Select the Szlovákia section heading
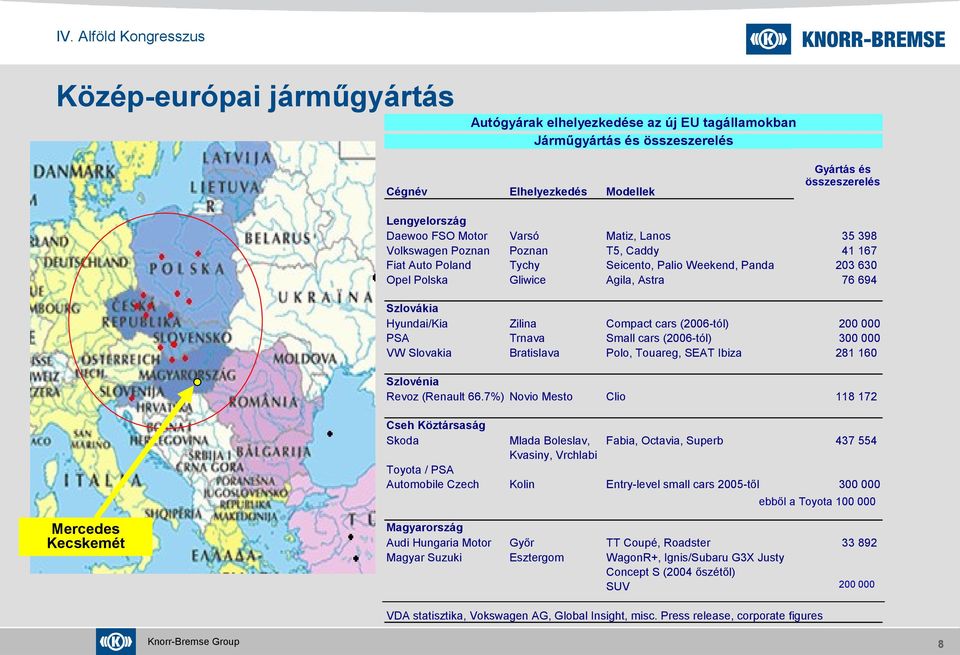This screenshot has width=960, height=655. 412,309
